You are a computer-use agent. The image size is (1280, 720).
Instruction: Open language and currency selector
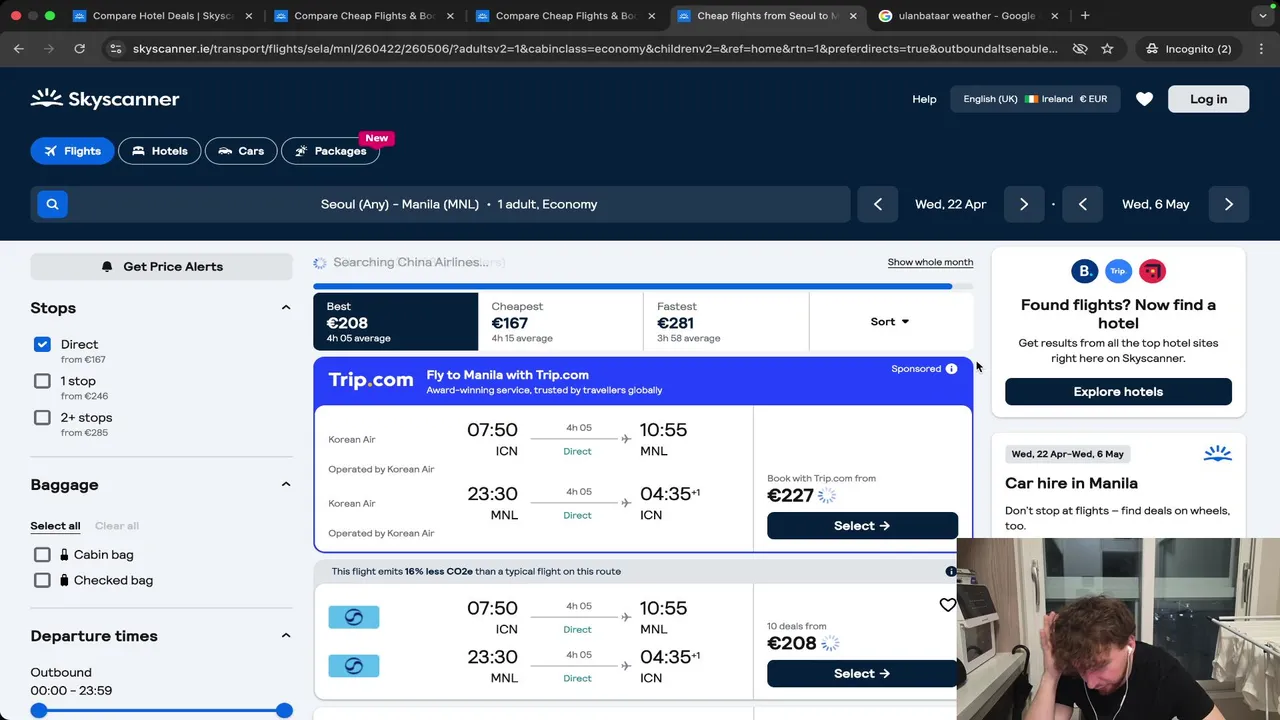(x=1035, y=99)
